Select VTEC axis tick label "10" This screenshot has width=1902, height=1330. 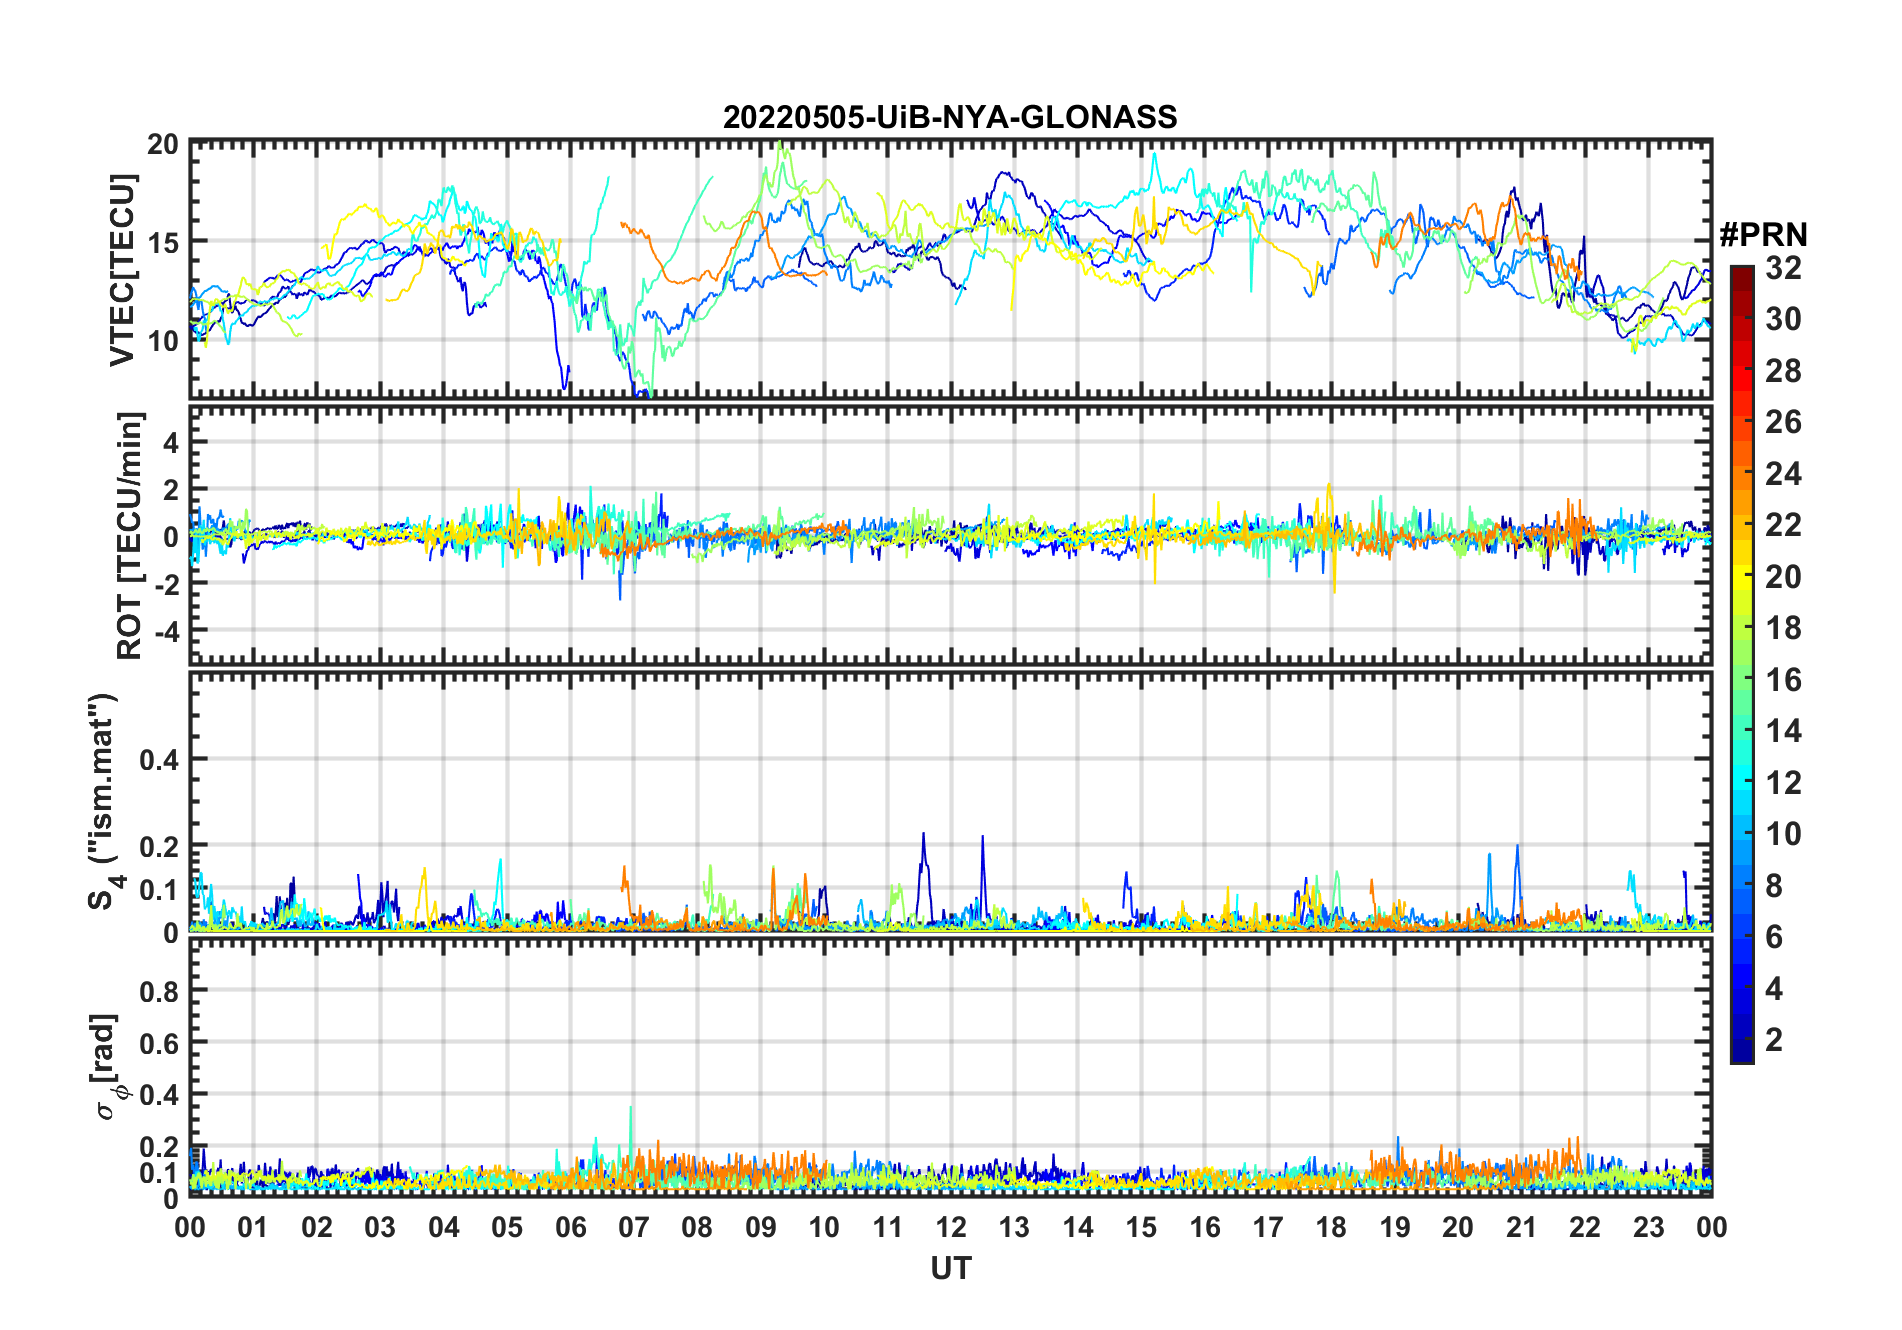click(x=164, y=340)
